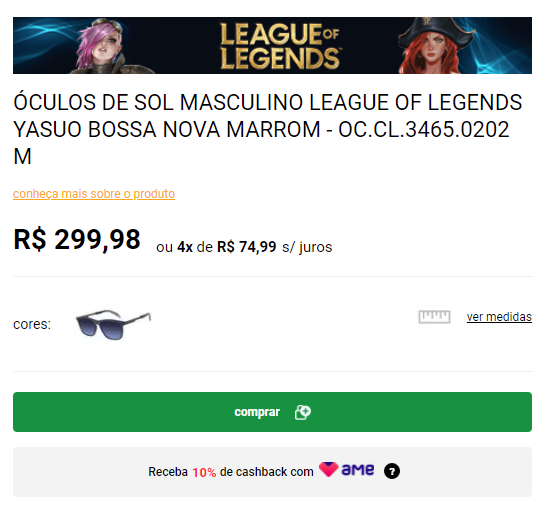
Task: Click the League of Legends gold logo
Action: 280,46
